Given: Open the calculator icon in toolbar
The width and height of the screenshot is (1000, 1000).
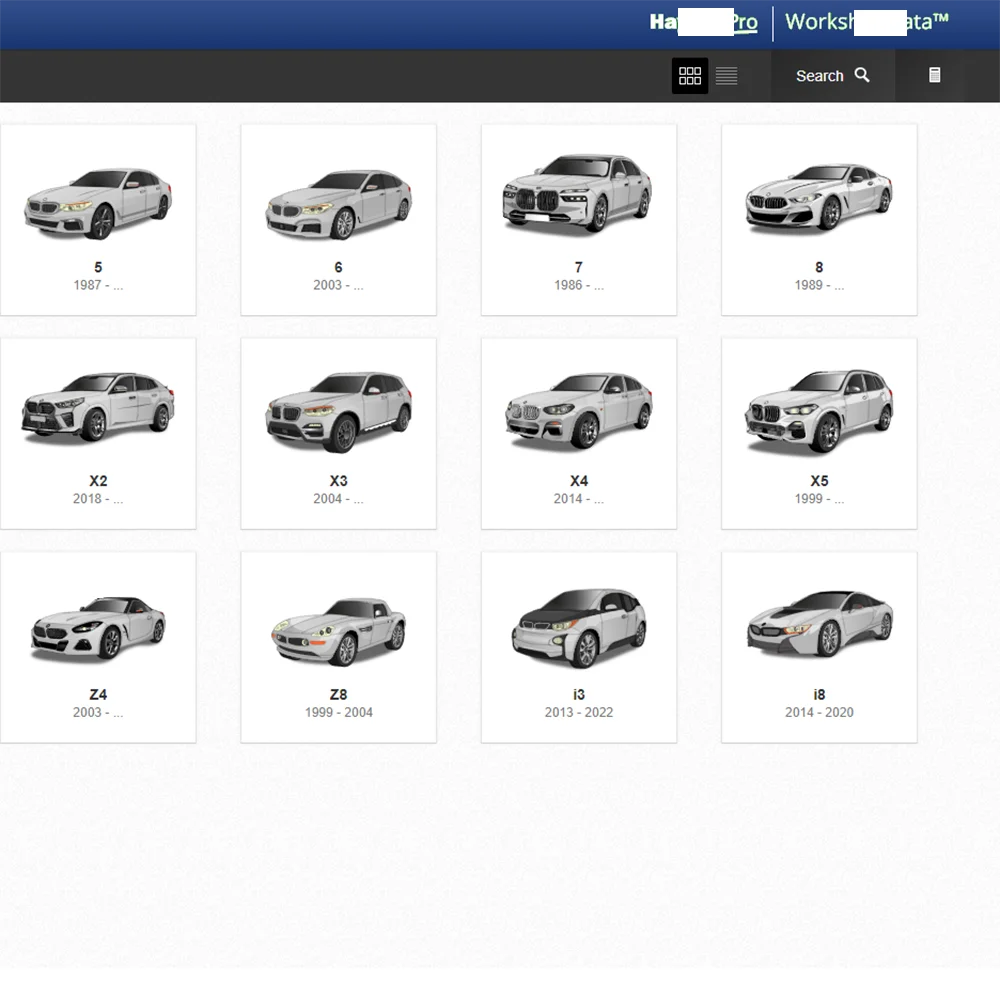Looking at the screenshot, I should [934, 75].
